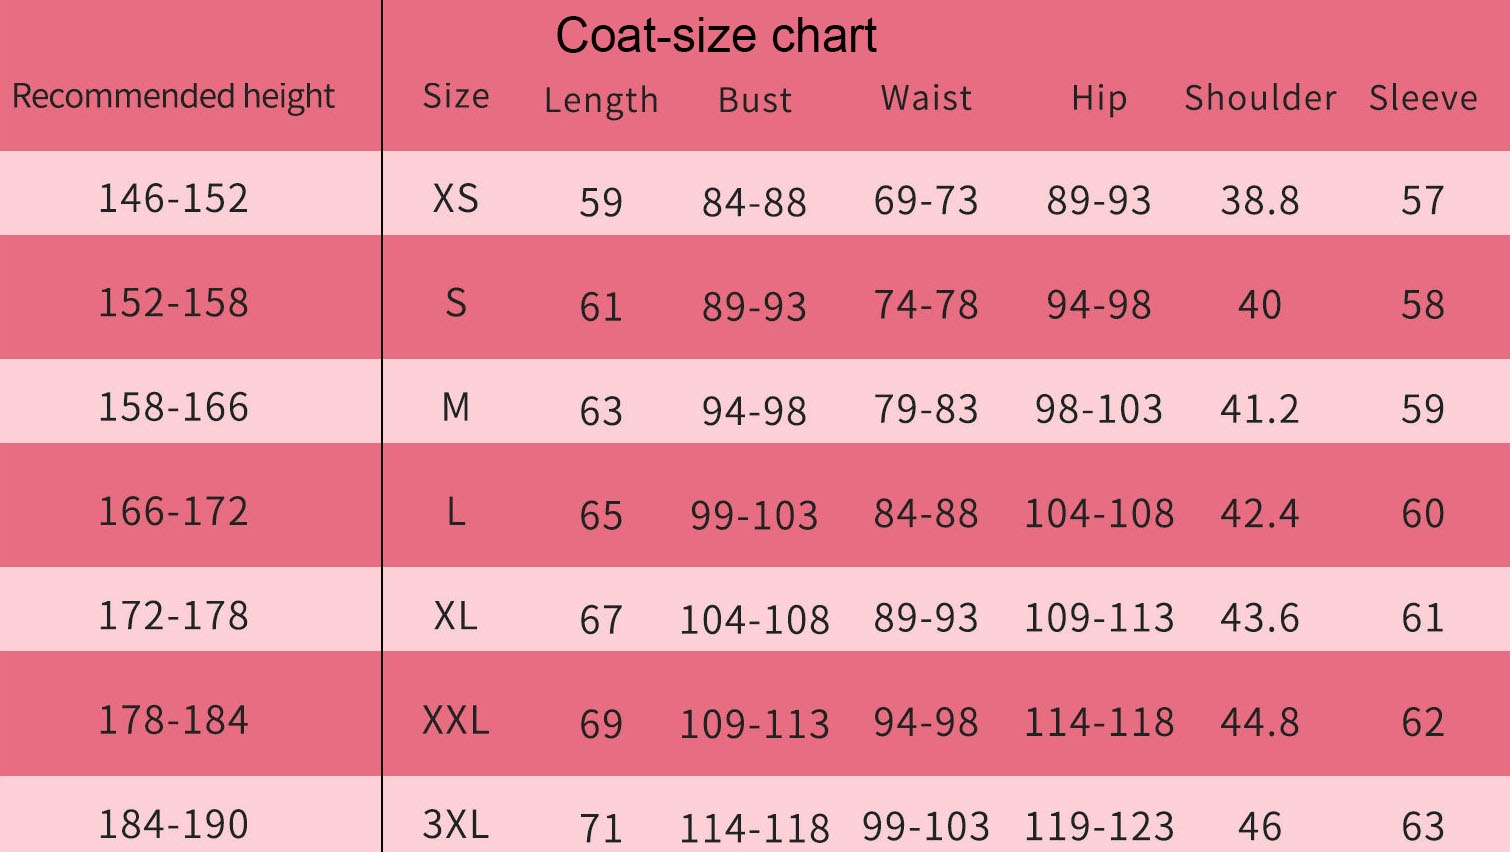1510x852 pixels.
Task: Click the Size column header
Action: (456, 96)
